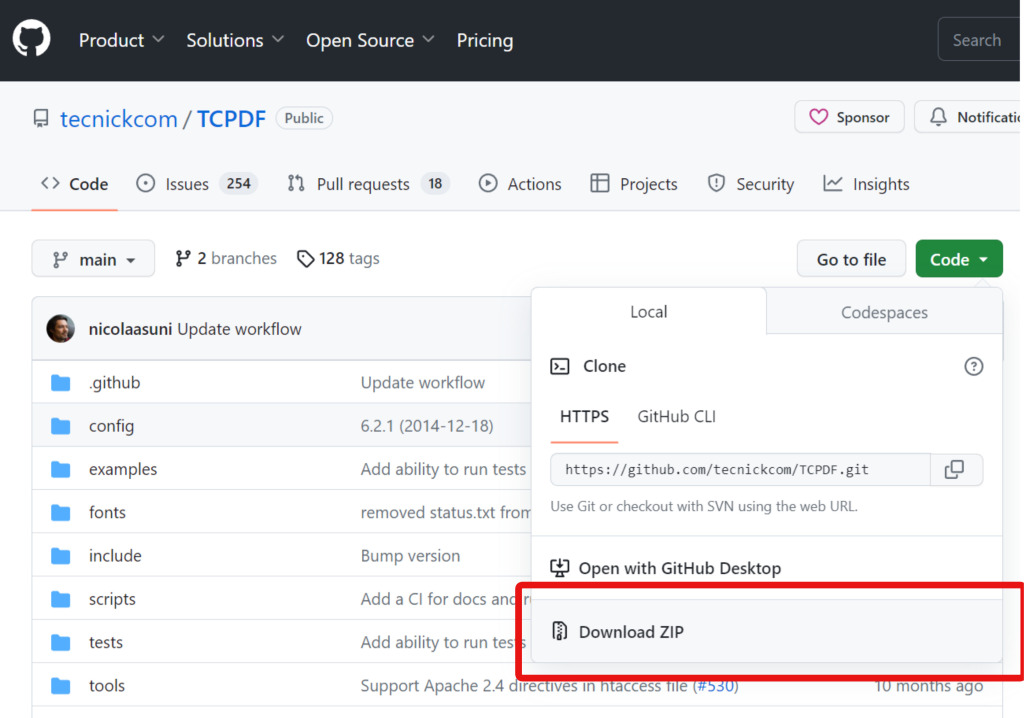Click the Download ZIP file icon

coord(560,631)
